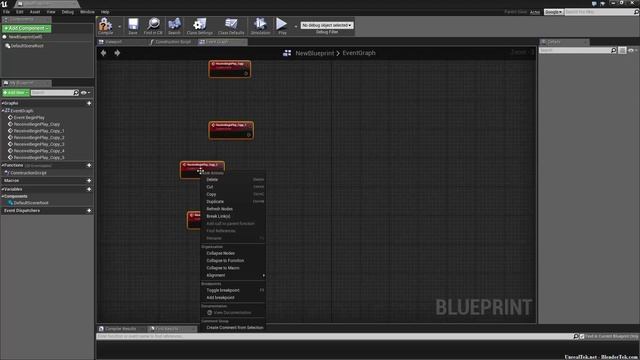The height and width of the screenshot is (360, 640).
Task: Click the blueprint grid icon beside NewBlueprint breadcrumb
Action: click(x=287, y=53)
